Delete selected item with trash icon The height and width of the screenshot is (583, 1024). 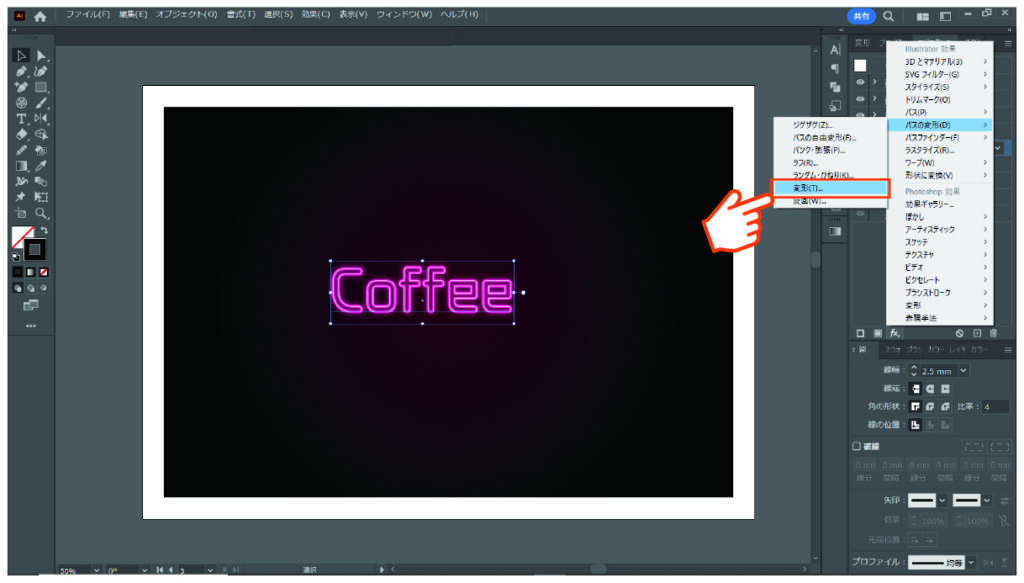[993, 334]
